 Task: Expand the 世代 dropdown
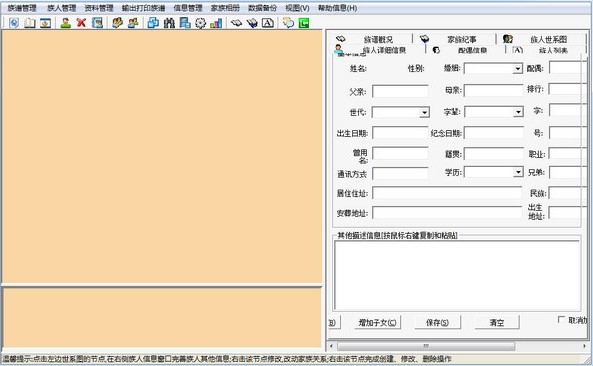pyautogui.click(x=424, y=112)
